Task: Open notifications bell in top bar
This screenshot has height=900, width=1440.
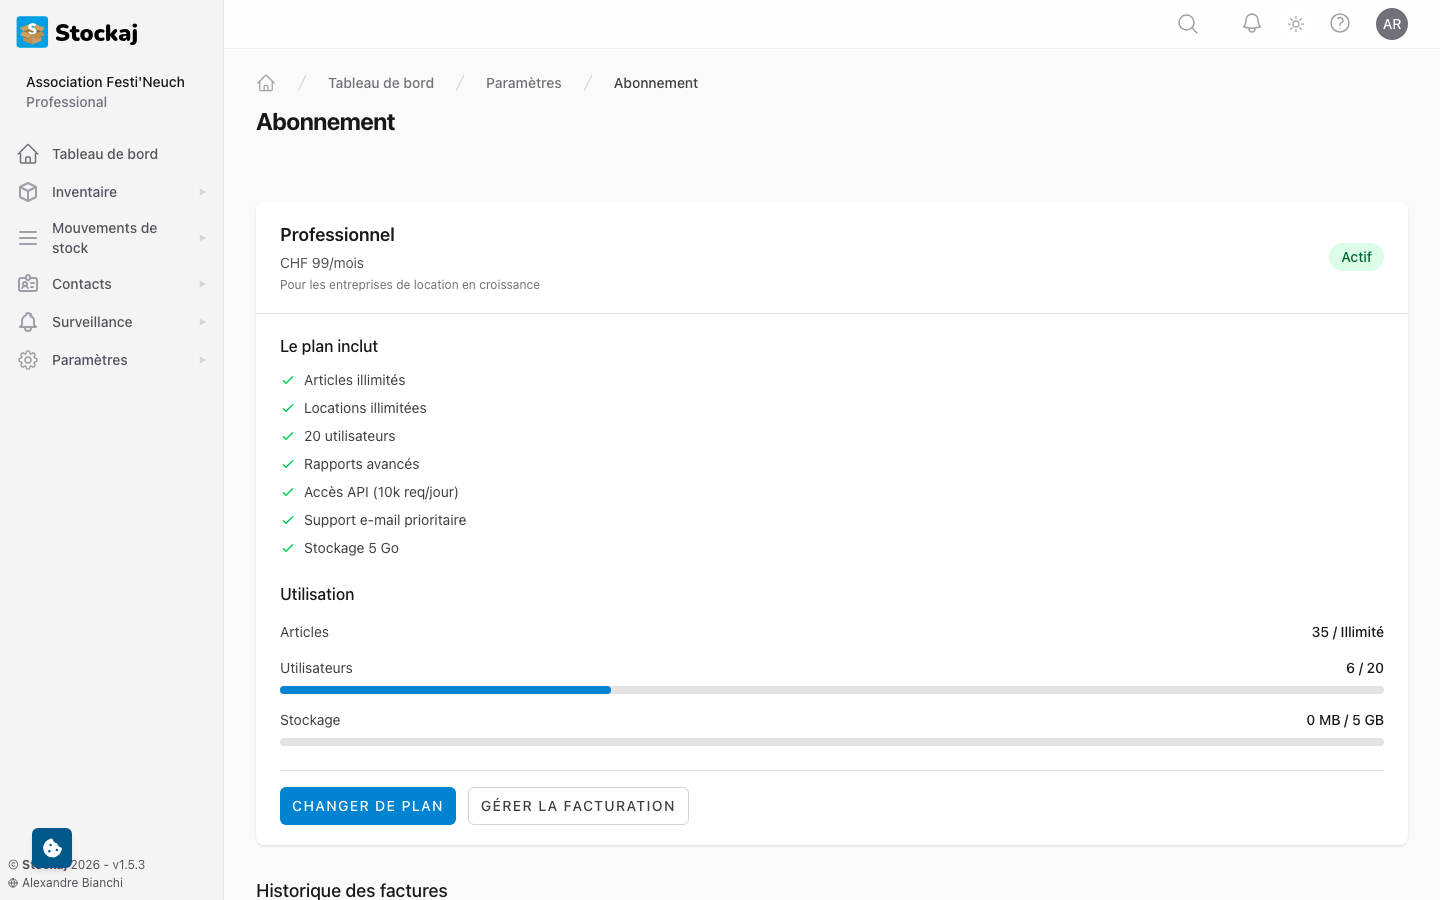Action: pos(1252,24)
